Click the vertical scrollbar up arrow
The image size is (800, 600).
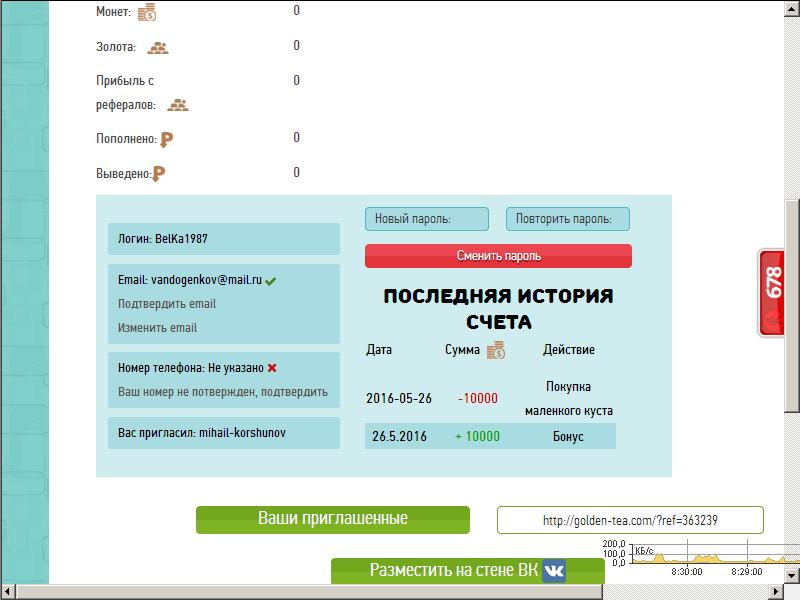point(792,9)
